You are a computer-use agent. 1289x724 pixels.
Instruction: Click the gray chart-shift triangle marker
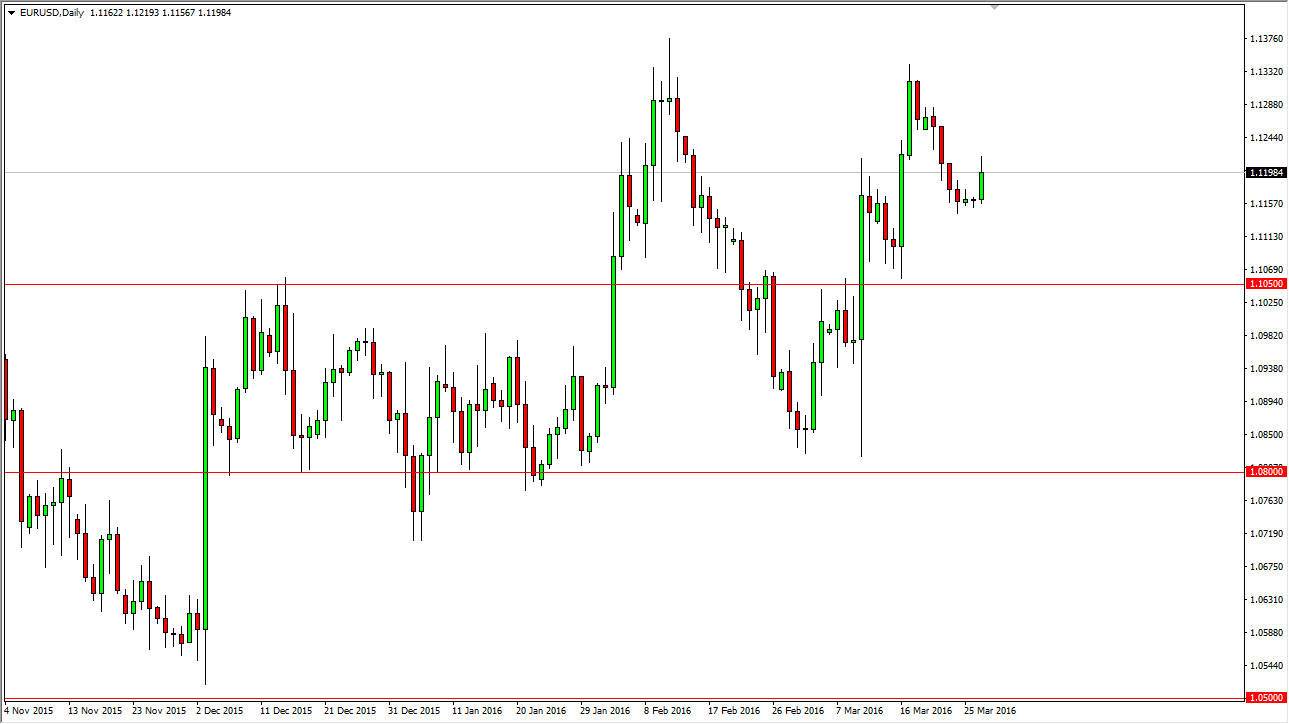click(x=994, y=8)
